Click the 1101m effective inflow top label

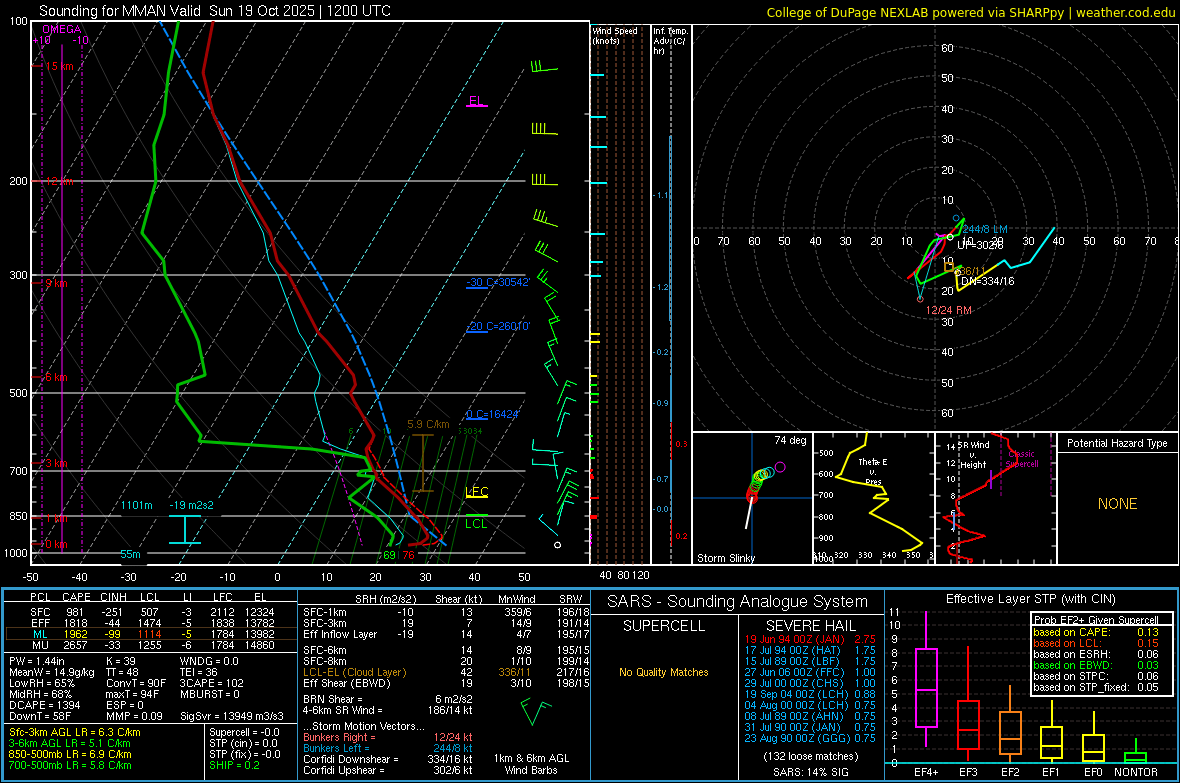[137, 505]
